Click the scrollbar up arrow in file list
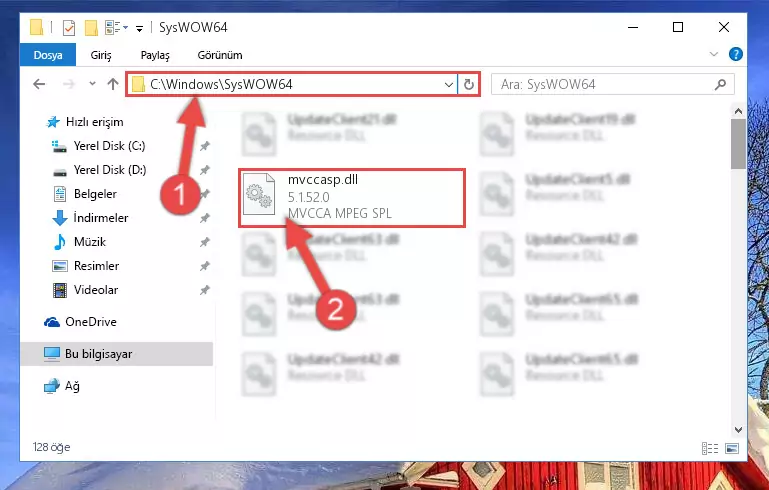 point(738,111)
